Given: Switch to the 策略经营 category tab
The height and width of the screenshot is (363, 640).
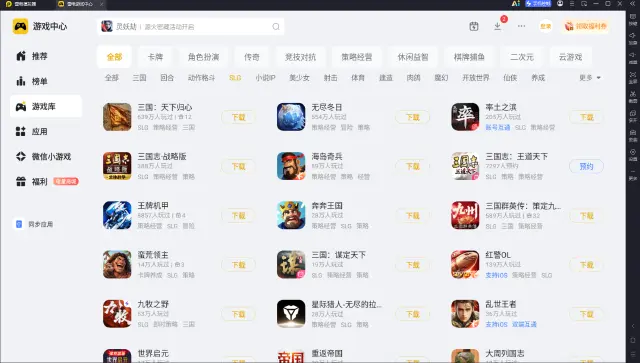Looking at the screenshot, I should [357, 57].
